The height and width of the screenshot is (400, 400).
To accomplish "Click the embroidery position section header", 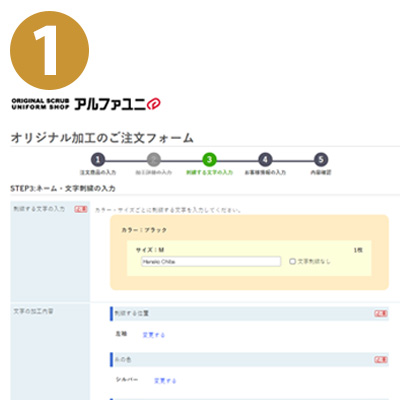I will coord(249,314).
